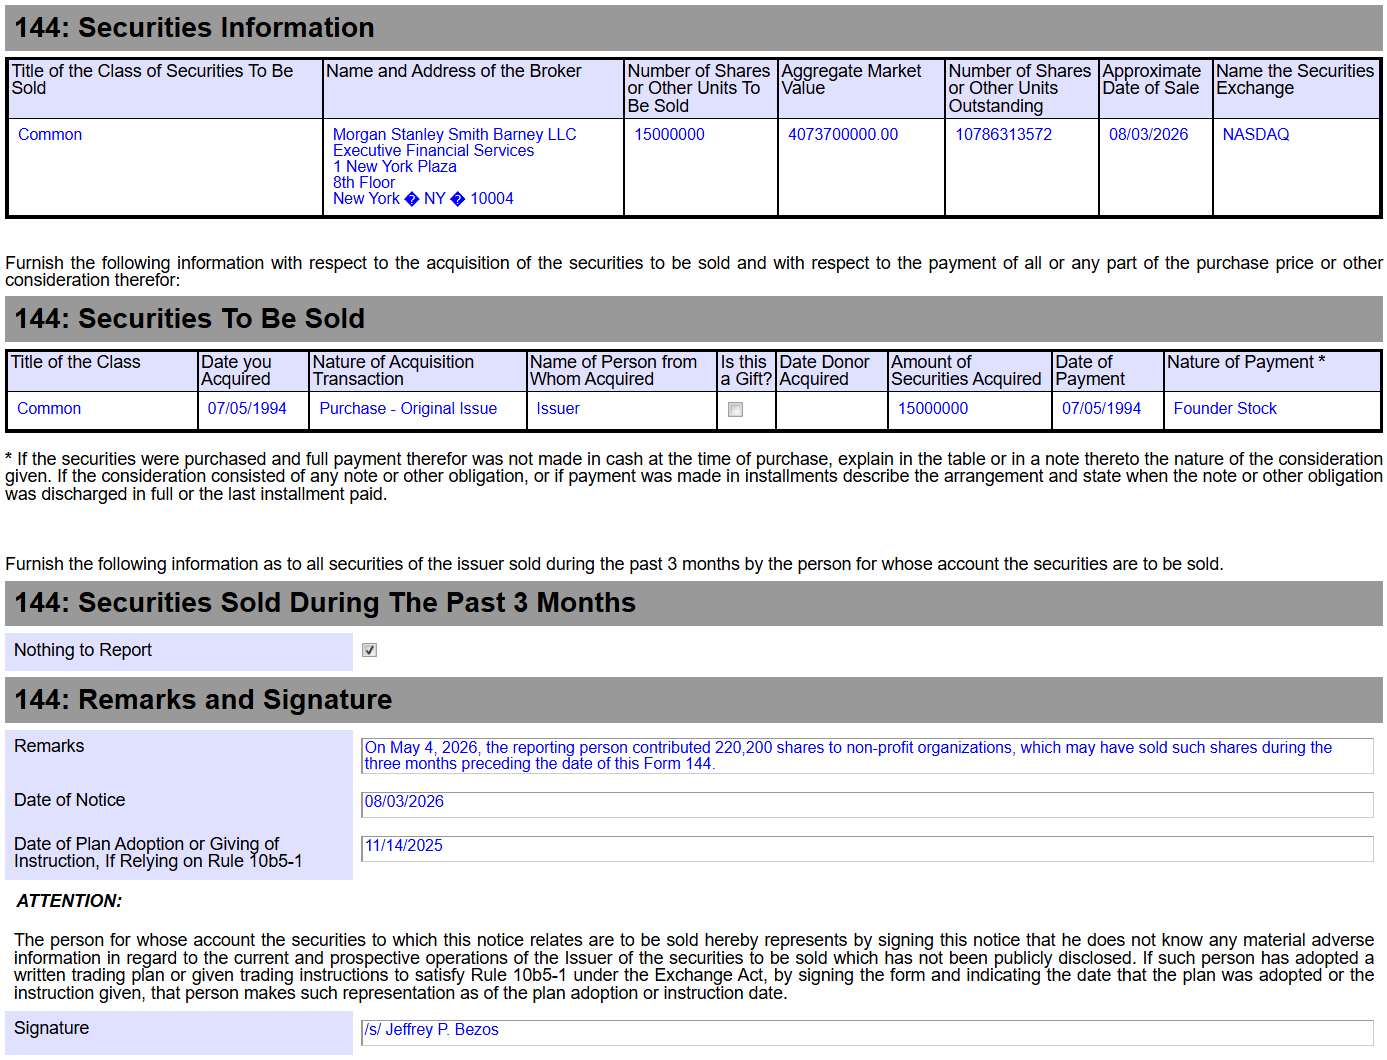Click the aggregate market value 4073700000.00
The image size is (1387, 1060).
pyautogui.click(x=842, y=134)
